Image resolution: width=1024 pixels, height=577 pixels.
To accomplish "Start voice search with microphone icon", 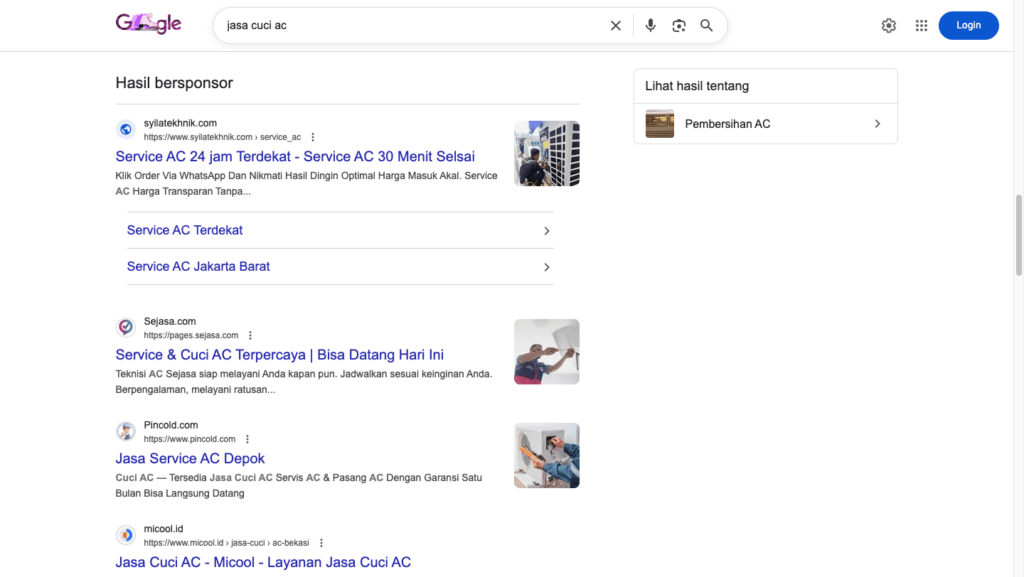I will tap(650, 25).
